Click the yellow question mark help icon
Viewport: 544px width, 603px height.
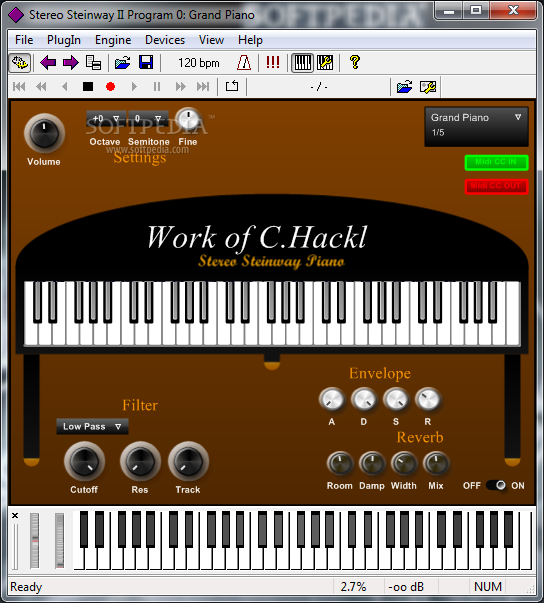point(354,62)
